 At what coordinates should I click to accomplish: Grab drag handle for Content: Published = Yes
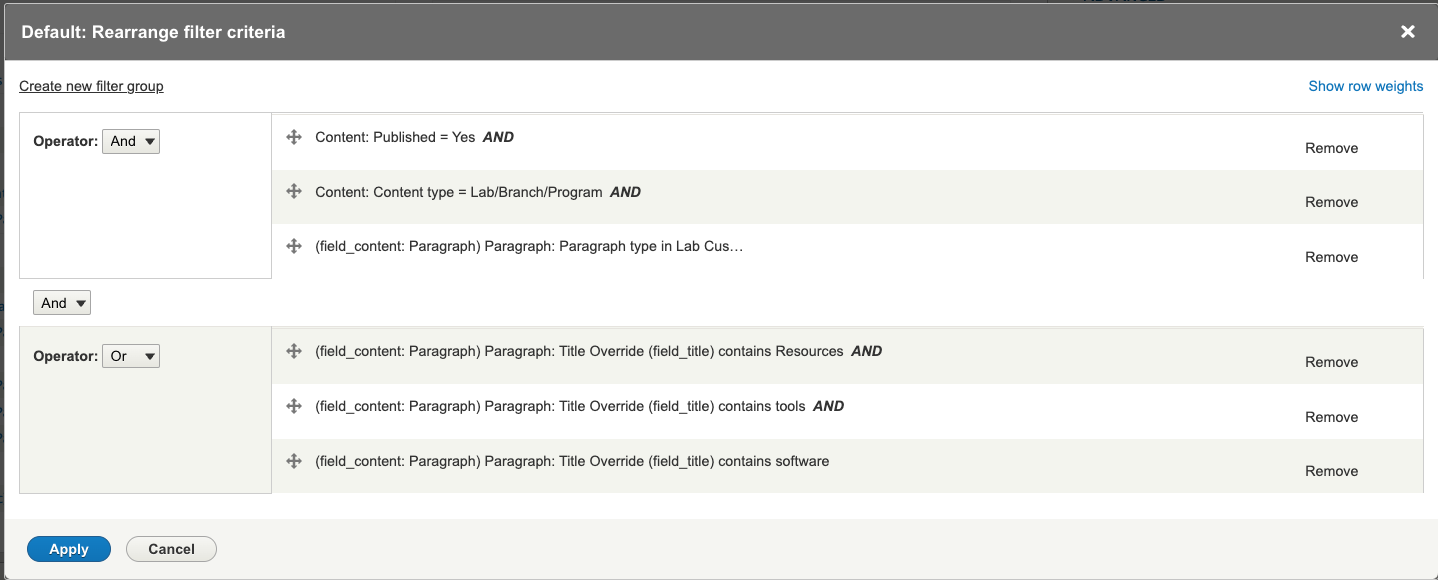pos(294,137)
